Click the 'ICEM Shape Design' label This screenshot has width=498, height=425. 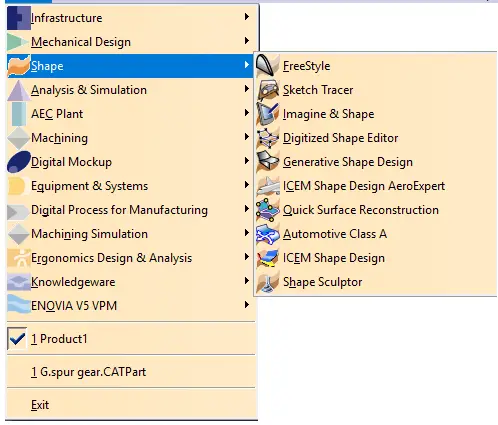click(334, 258)
